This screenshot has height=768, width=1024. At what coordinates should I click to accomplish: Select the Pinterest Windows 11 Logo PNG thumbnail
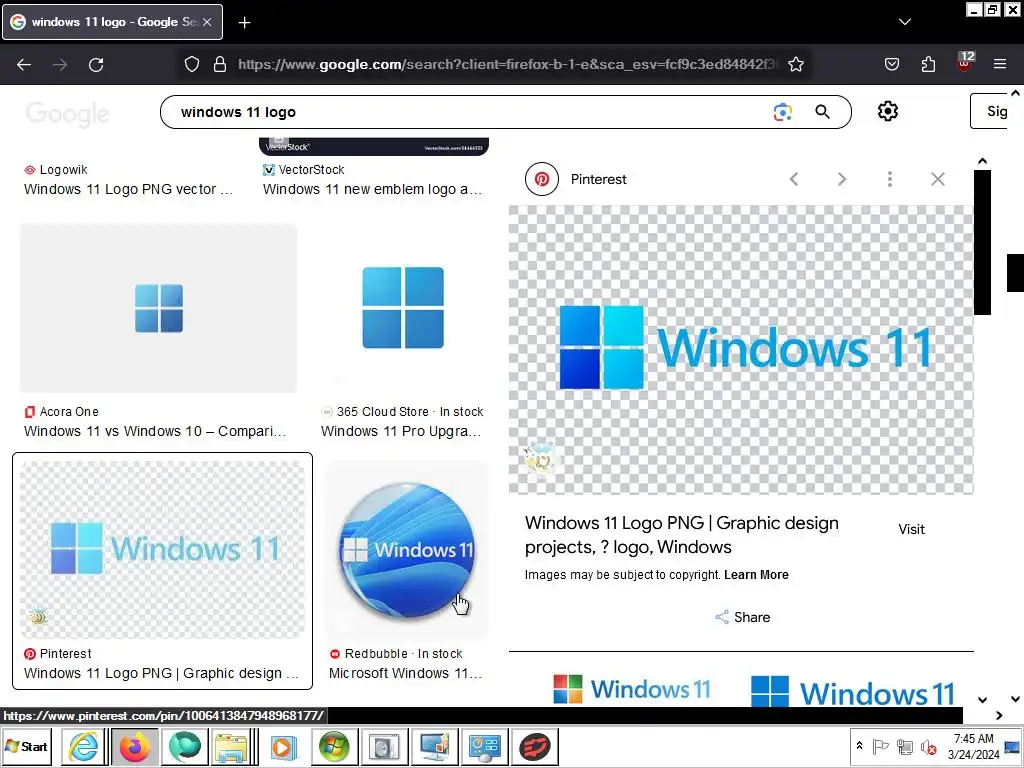163,550
